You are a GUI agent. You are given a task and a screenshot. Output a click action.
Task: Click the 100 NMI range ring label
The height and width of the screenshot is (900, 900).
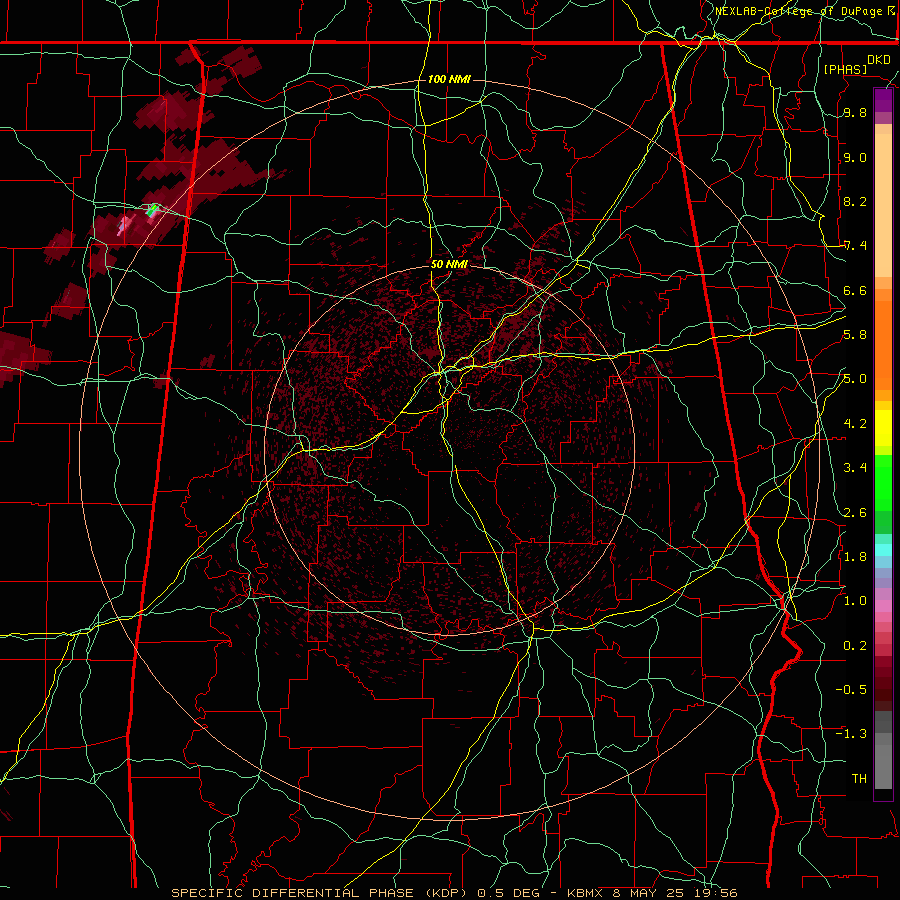point(449,79)
